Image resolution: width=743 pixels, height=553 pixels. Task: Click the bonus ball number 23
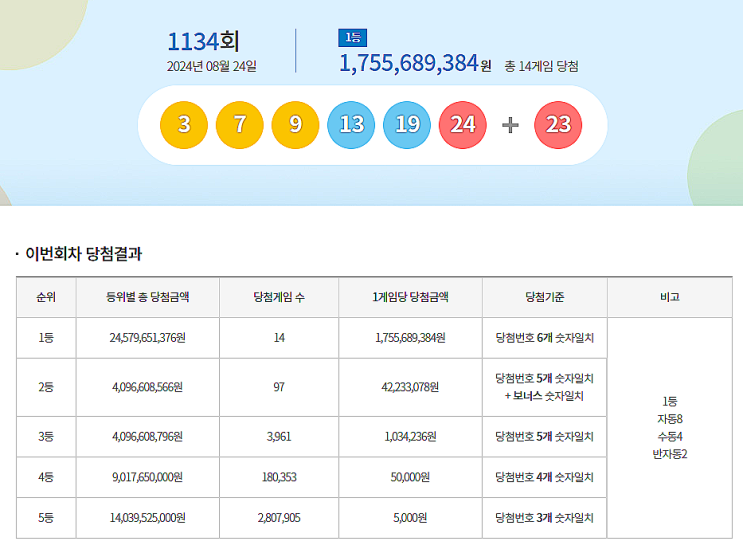click(558, 125)
